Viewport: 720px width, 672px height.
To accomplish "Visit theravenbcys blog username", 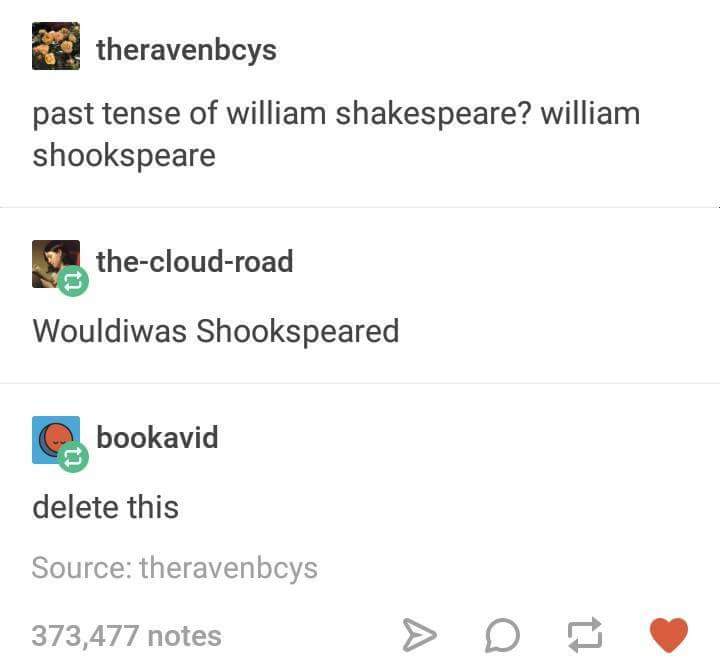I will (186, 49).
